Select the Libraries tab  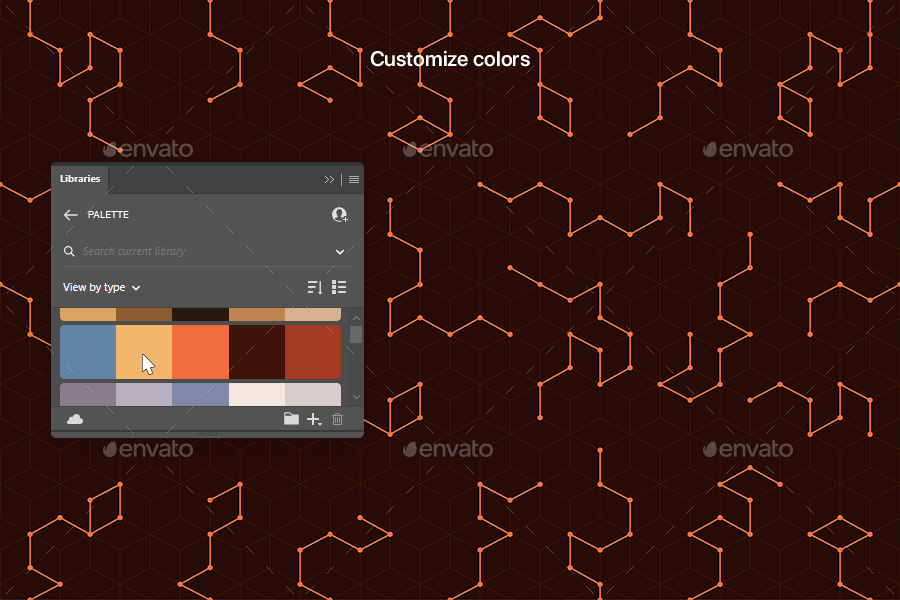pos(79,180)
